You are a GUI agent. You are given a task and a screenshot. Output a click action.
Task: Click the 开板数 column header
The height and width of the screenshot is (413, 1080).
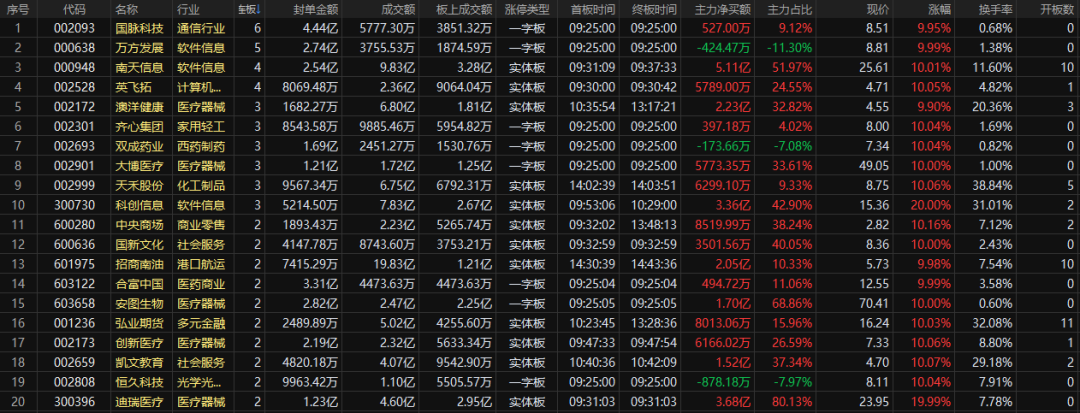(x=1057, y=10)
